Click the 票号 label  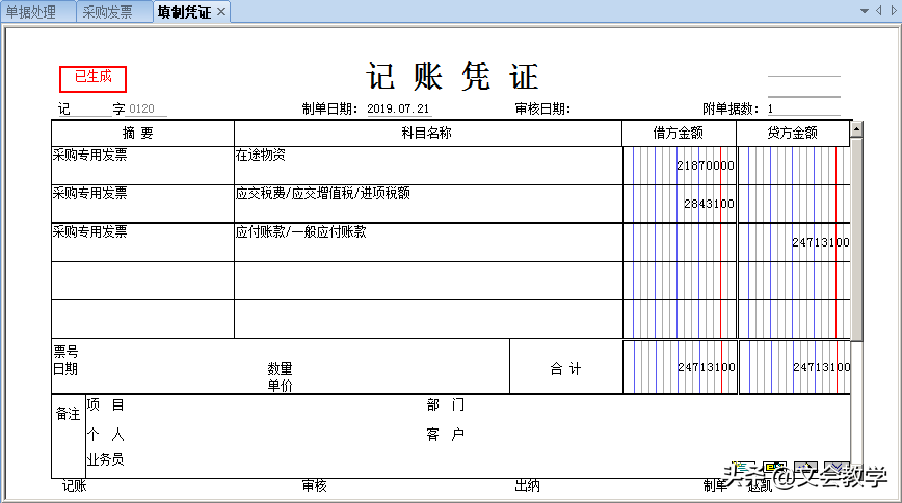[66, 351]
